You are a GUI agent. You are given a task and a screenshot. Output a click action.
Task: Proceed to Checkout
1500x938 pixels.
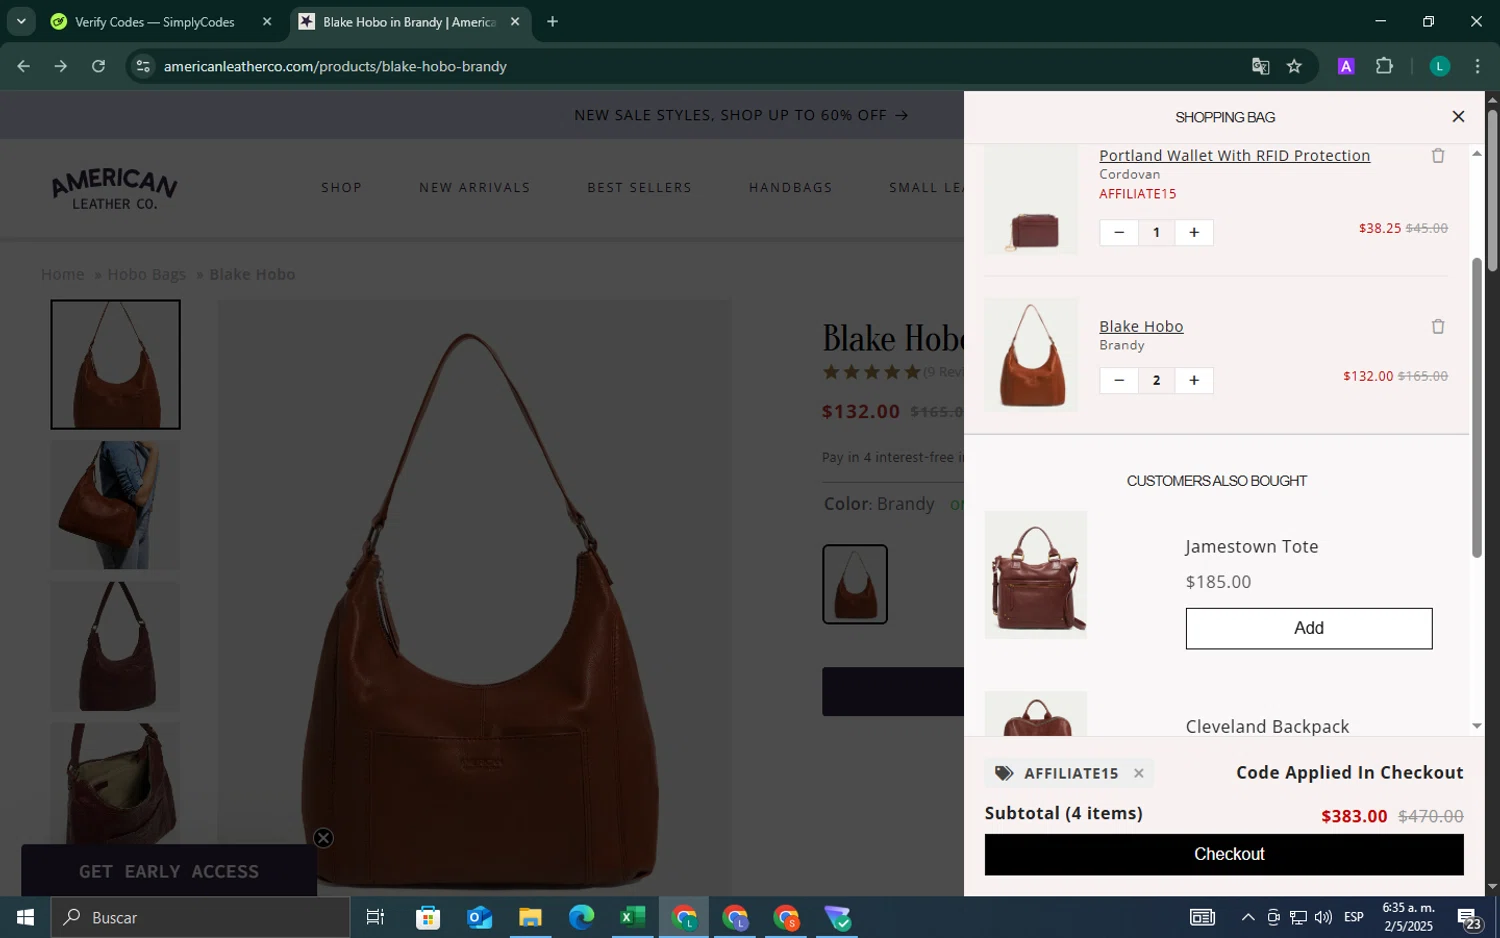coord(1224,855)
